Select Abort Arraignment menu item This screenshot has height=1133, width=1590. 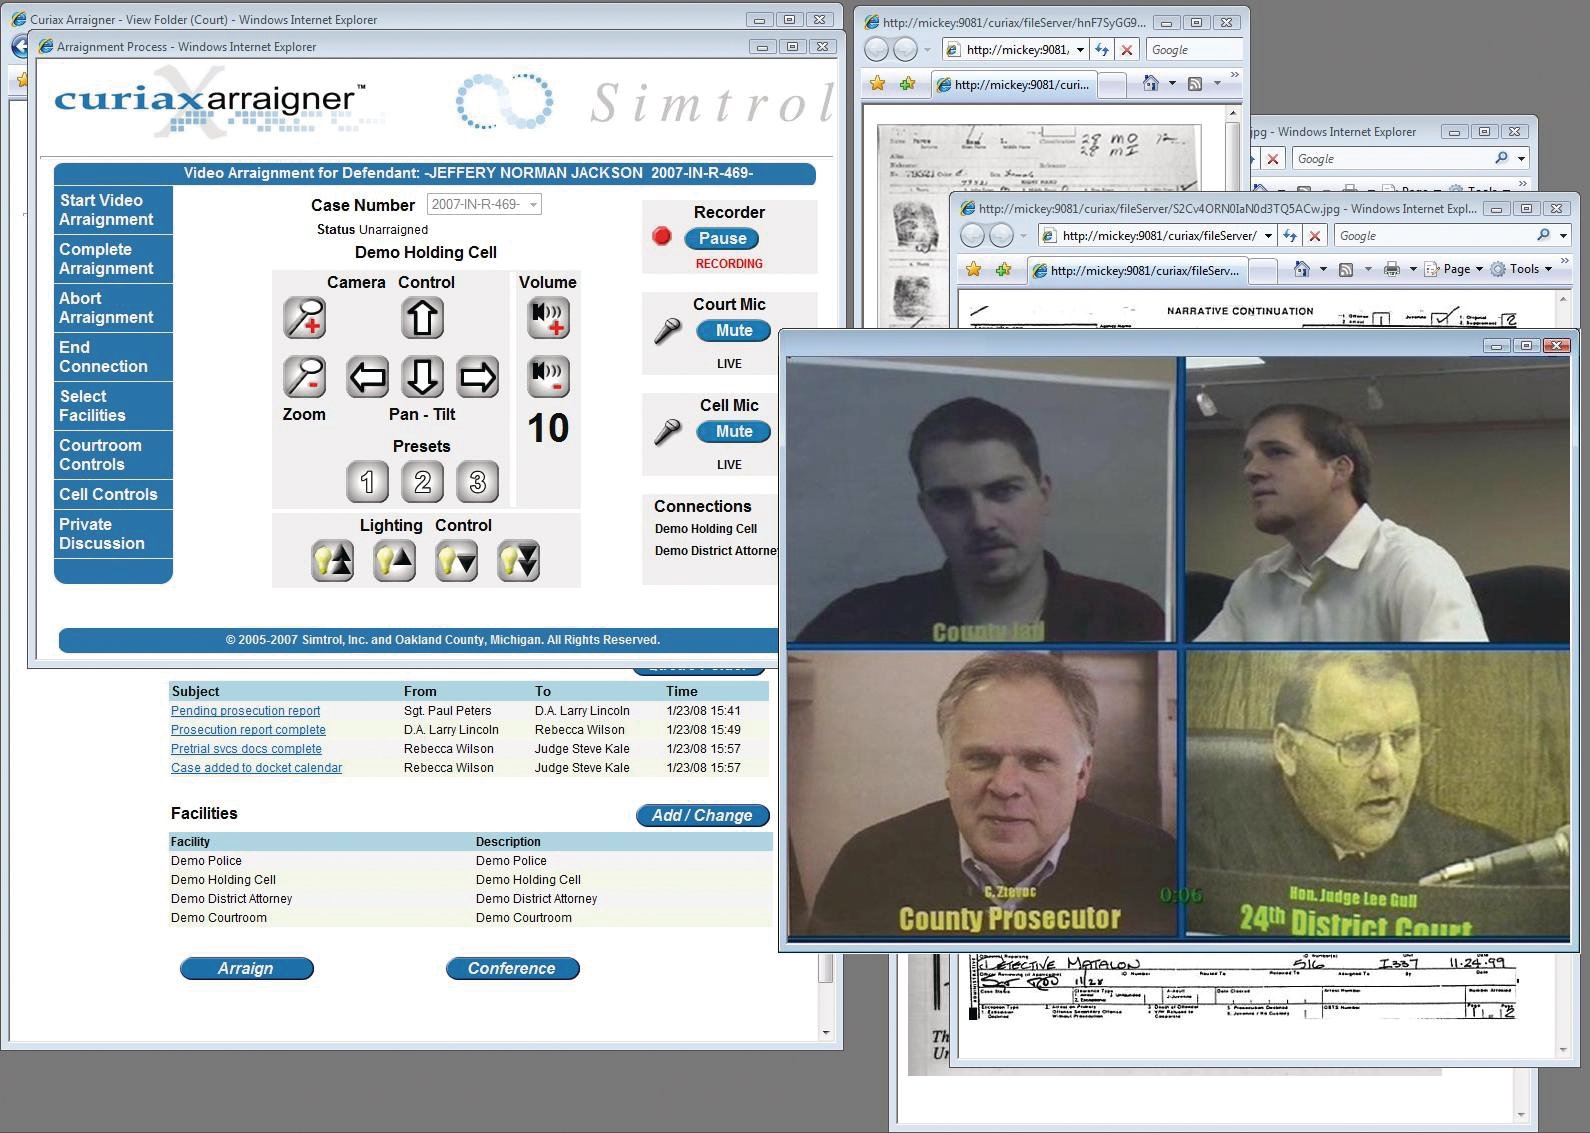tap(114, 308)
